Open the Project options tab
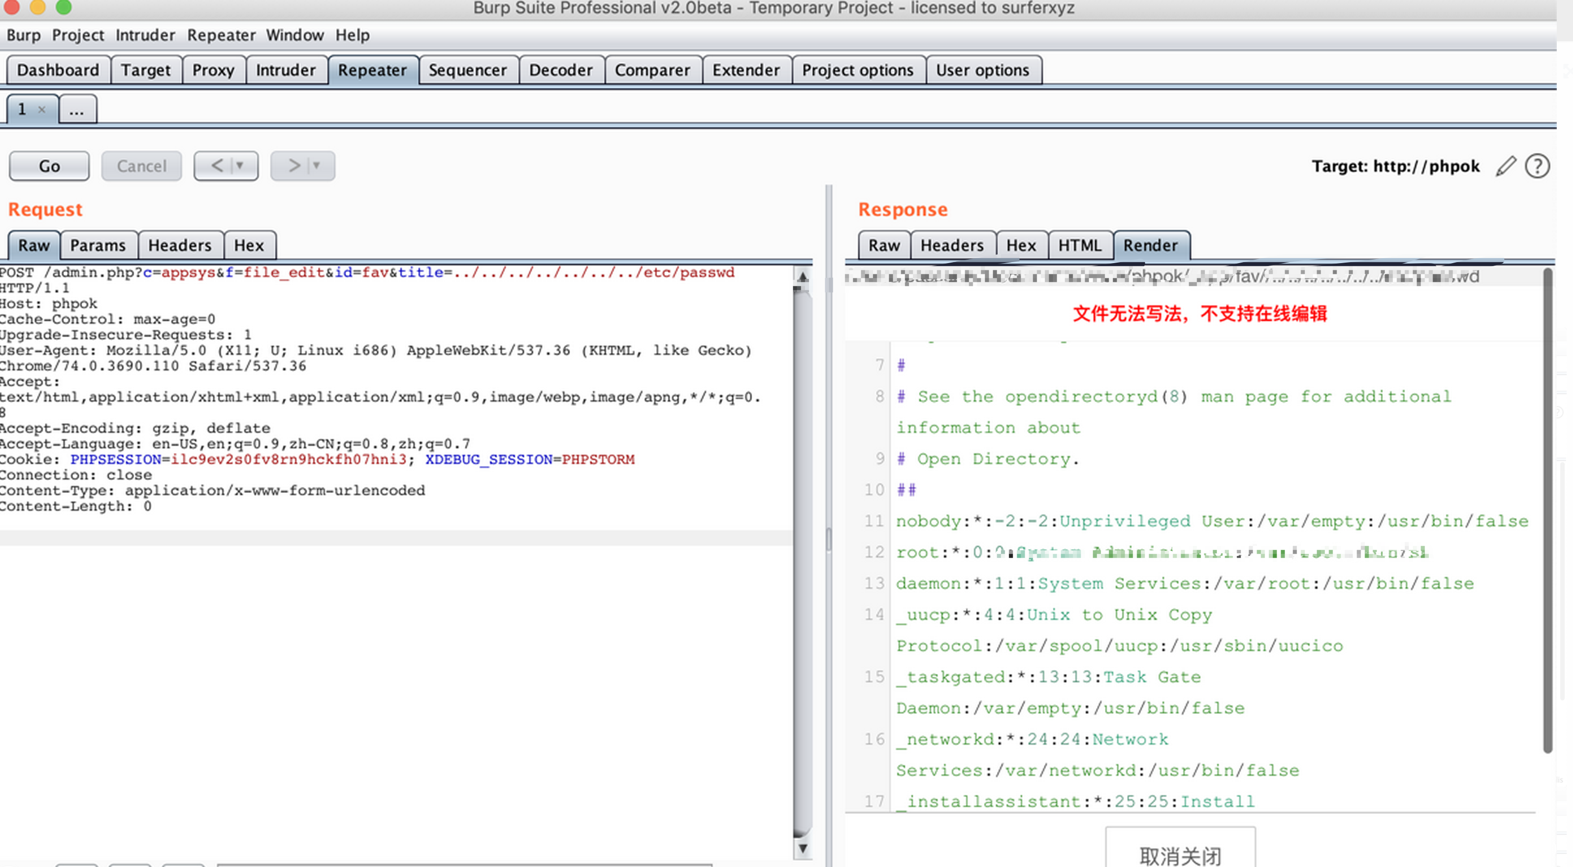The image size is (1573, 867). (858, 70)
